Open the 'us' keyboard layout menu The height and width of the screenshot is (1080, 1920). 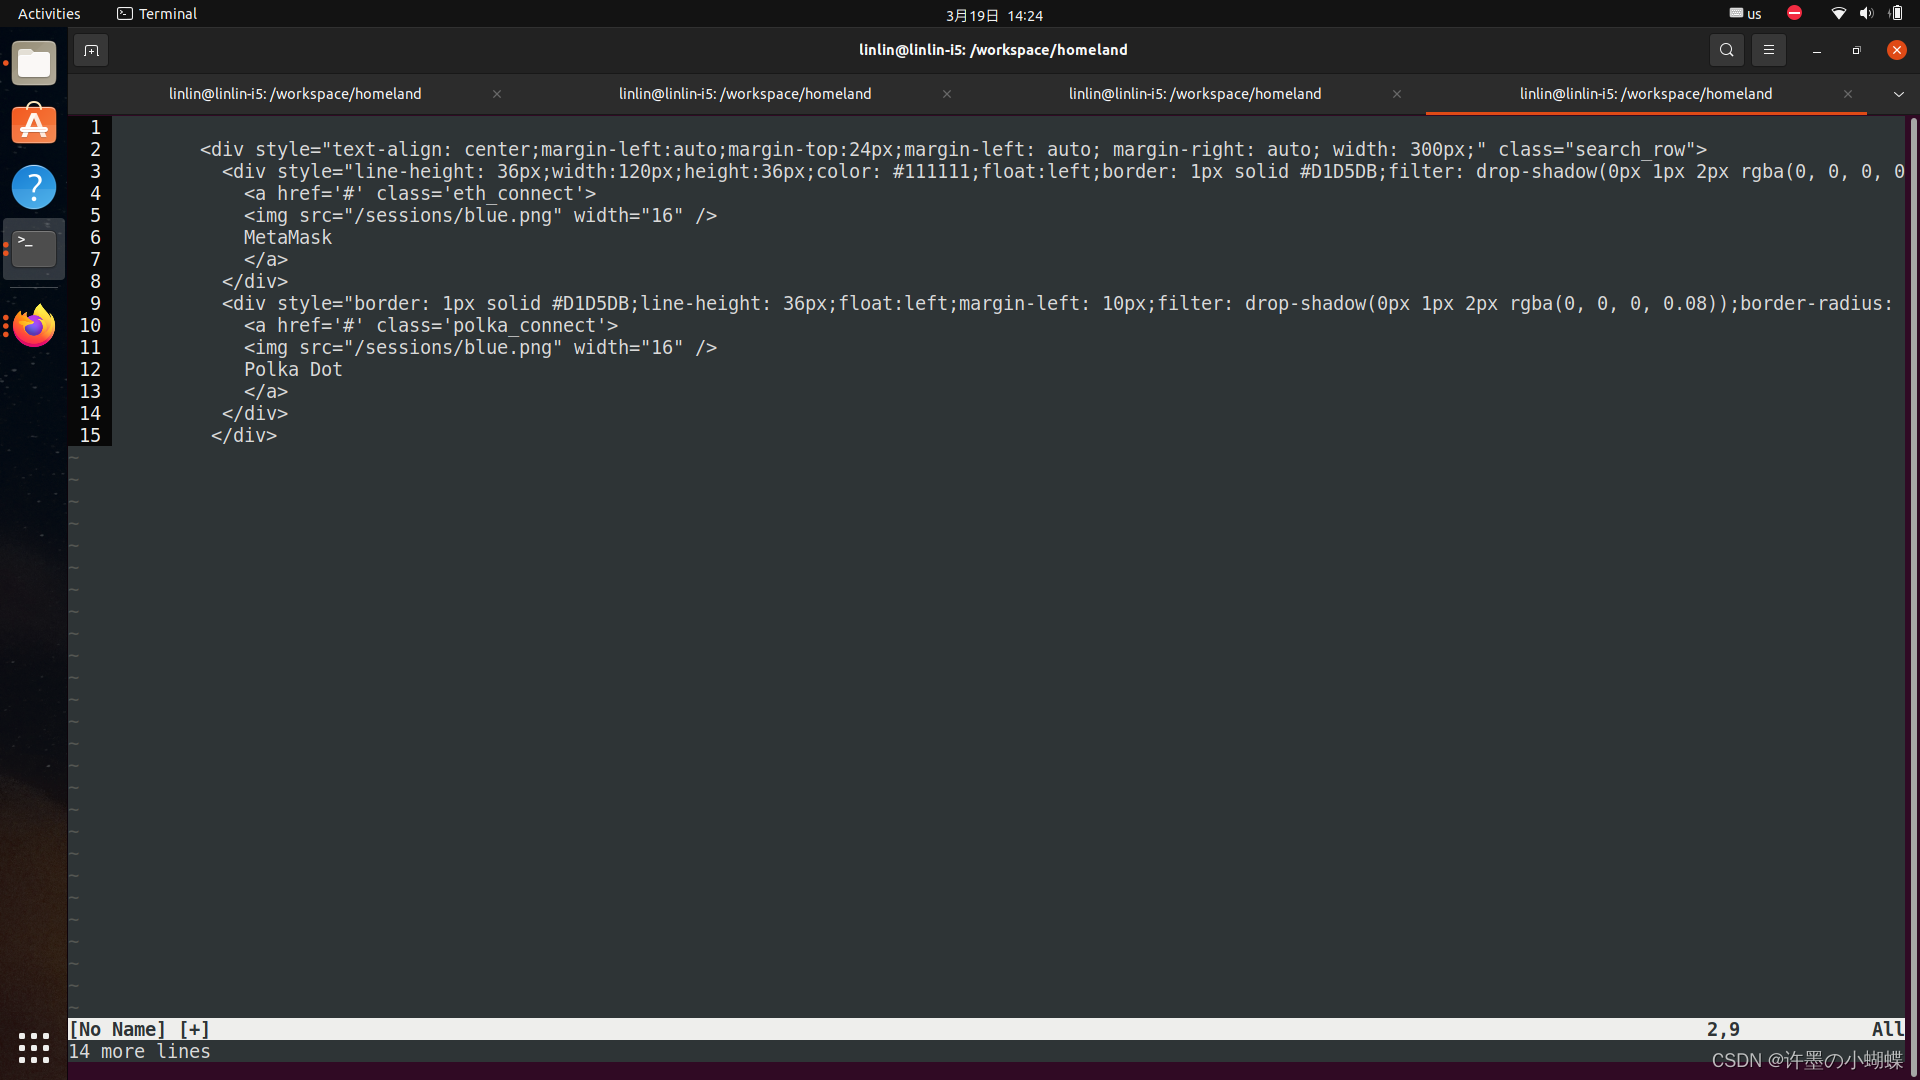[1746, 14]
